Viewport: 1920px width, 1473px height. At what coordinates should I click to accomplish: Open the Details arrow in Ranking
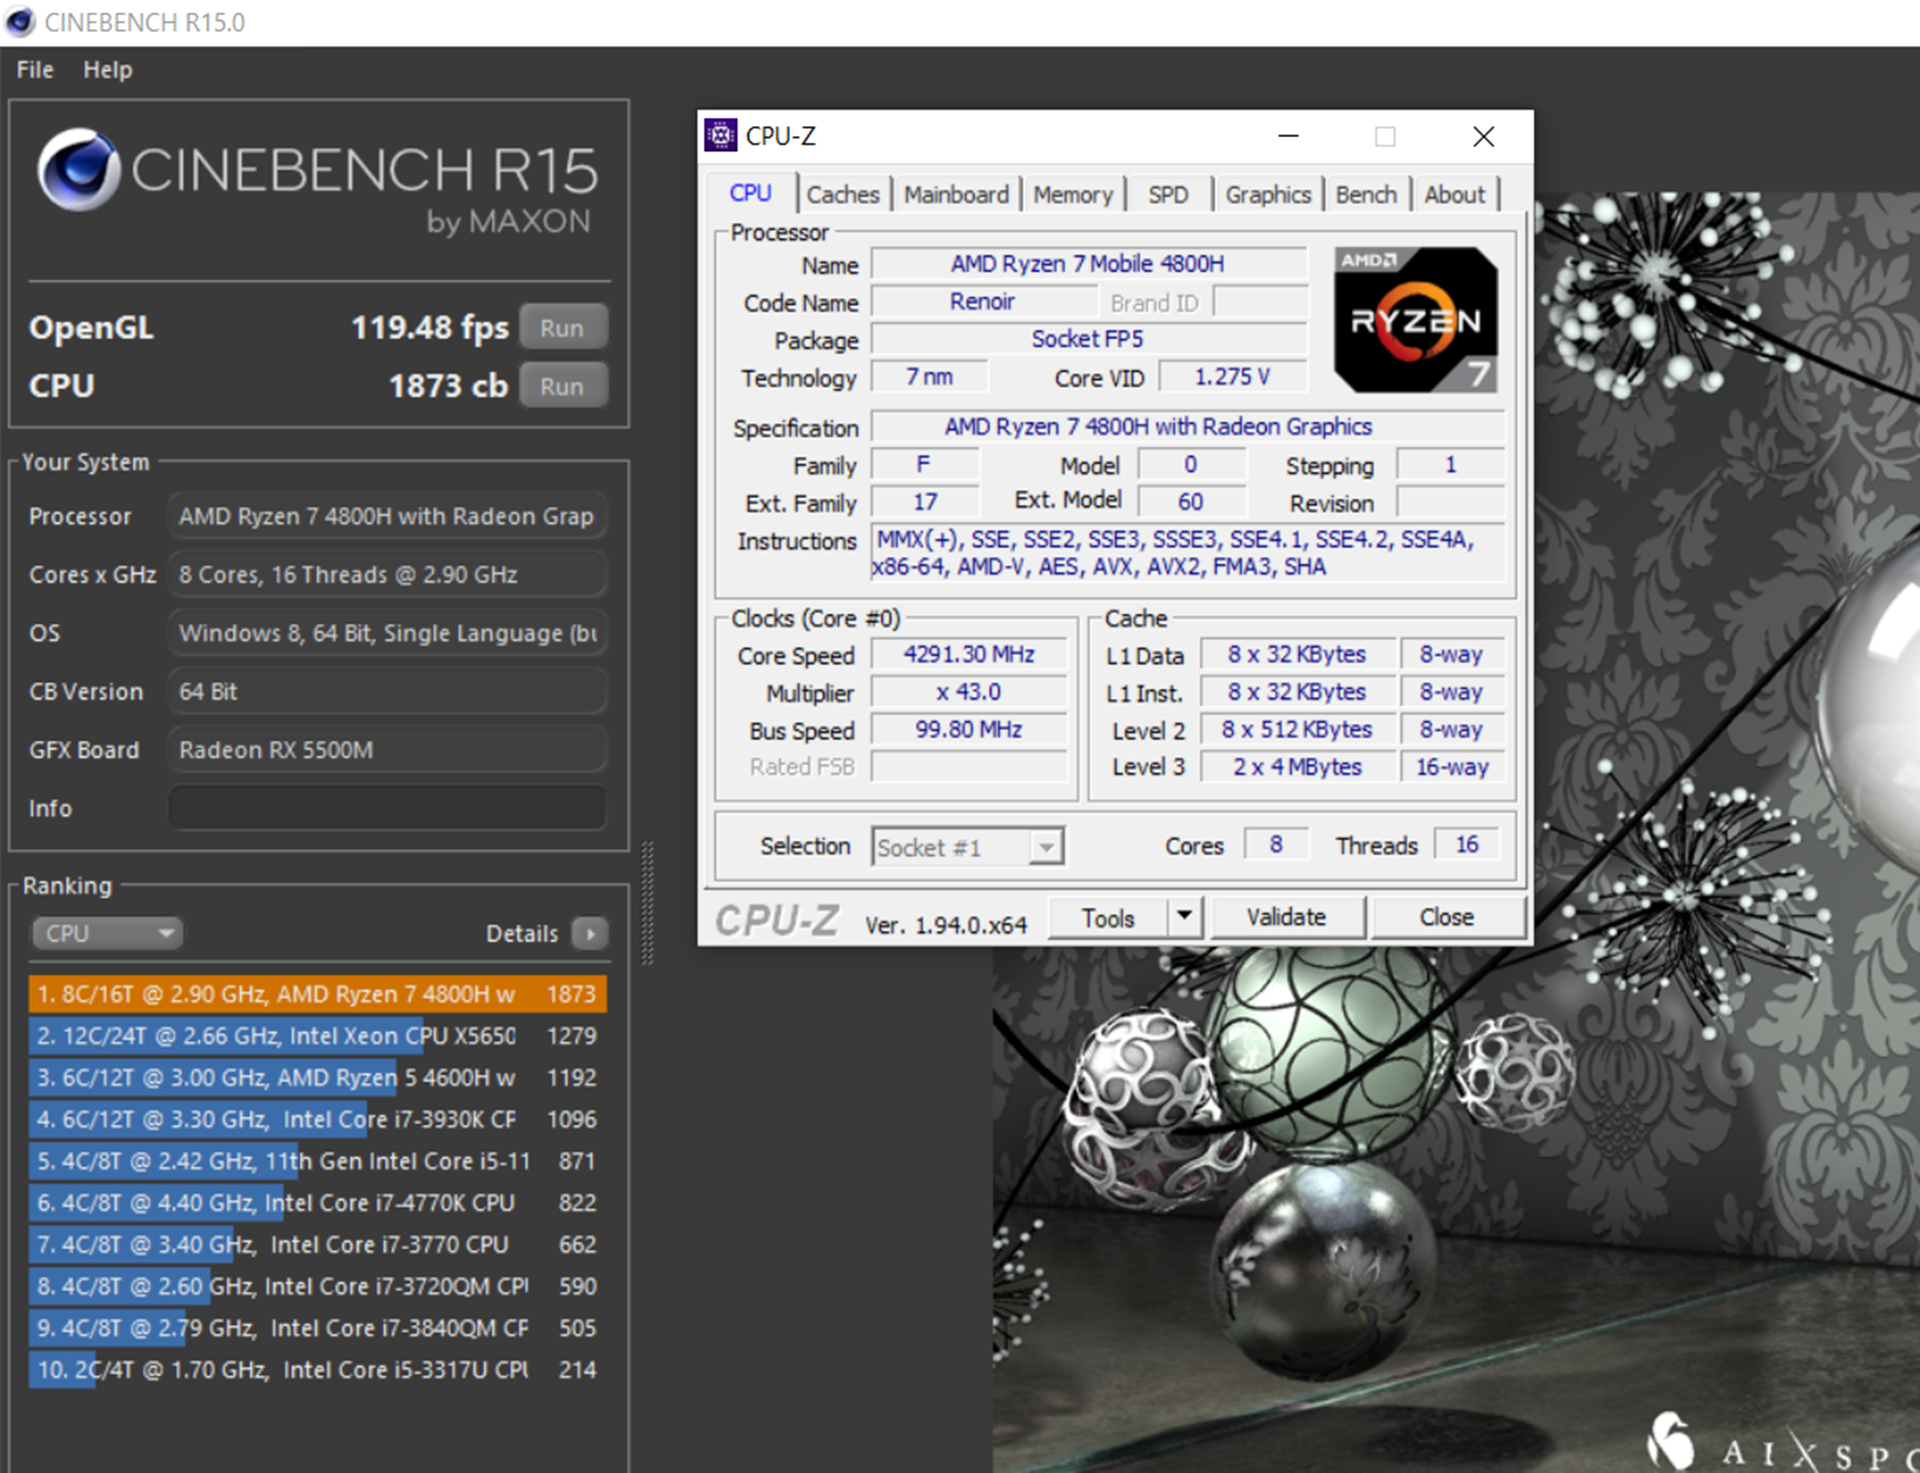pyautogui.click(x=590, y=934)
